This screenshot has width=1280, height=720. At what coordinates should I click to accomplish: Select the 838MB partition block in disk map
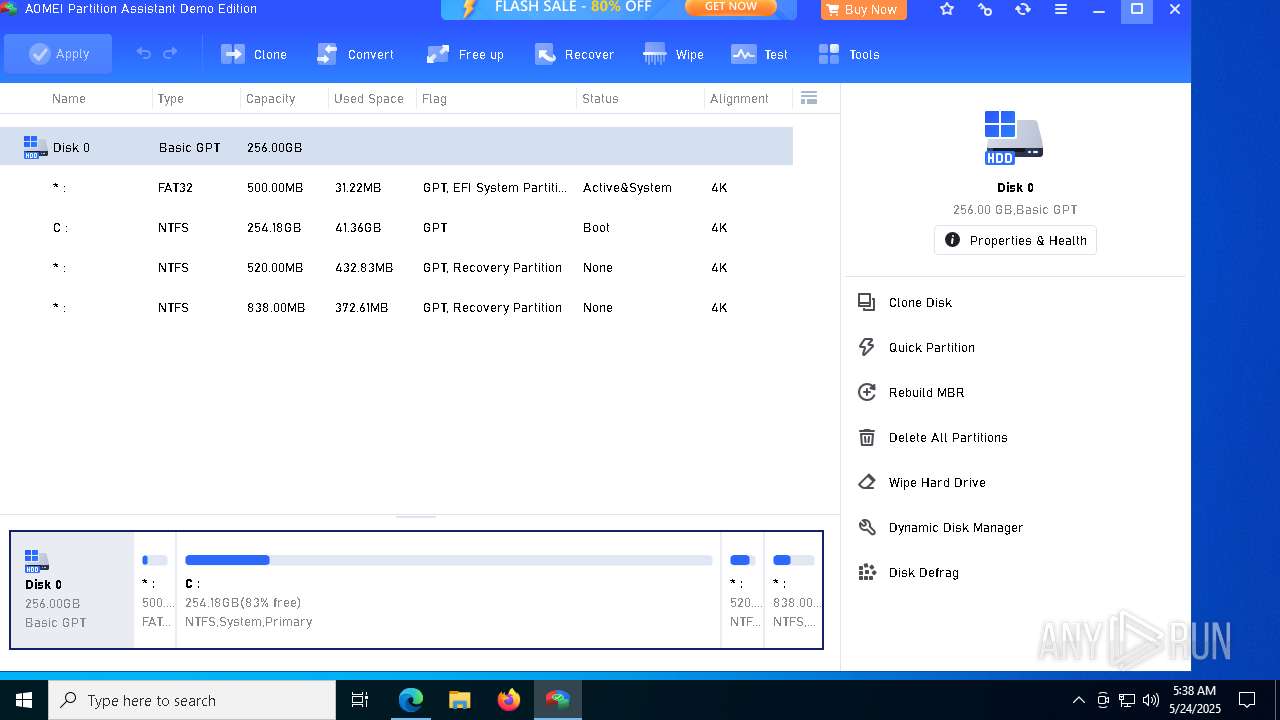793,590
